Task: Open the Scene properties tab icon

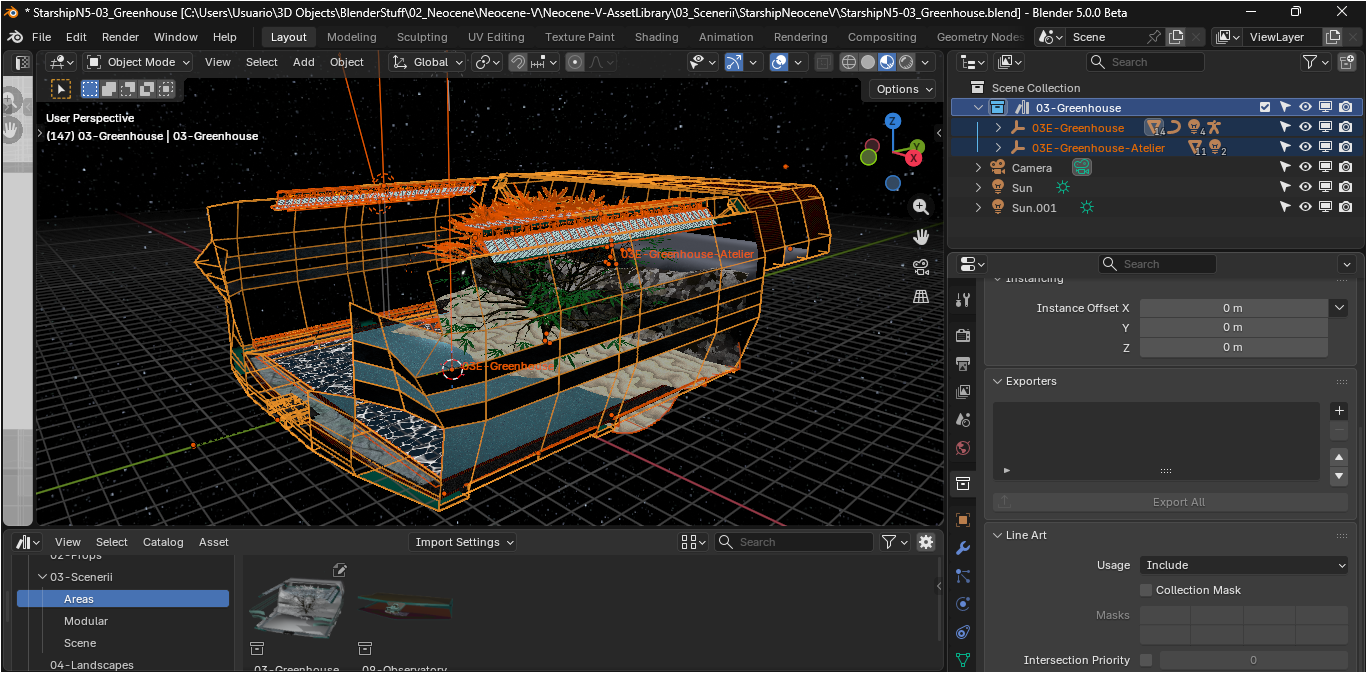Action: [963, 420]
